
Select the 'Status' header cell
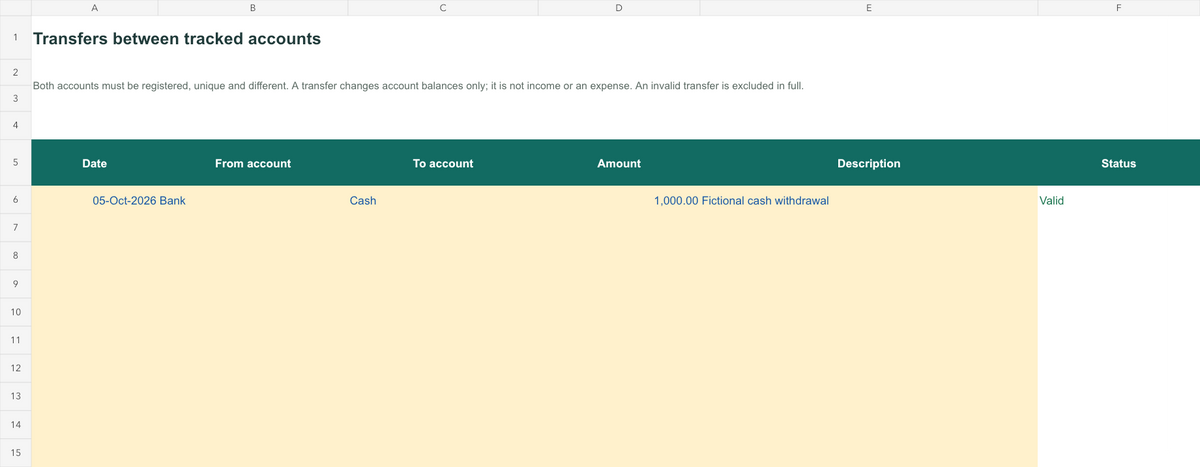pyautogui.click(x=1118, y=163)
